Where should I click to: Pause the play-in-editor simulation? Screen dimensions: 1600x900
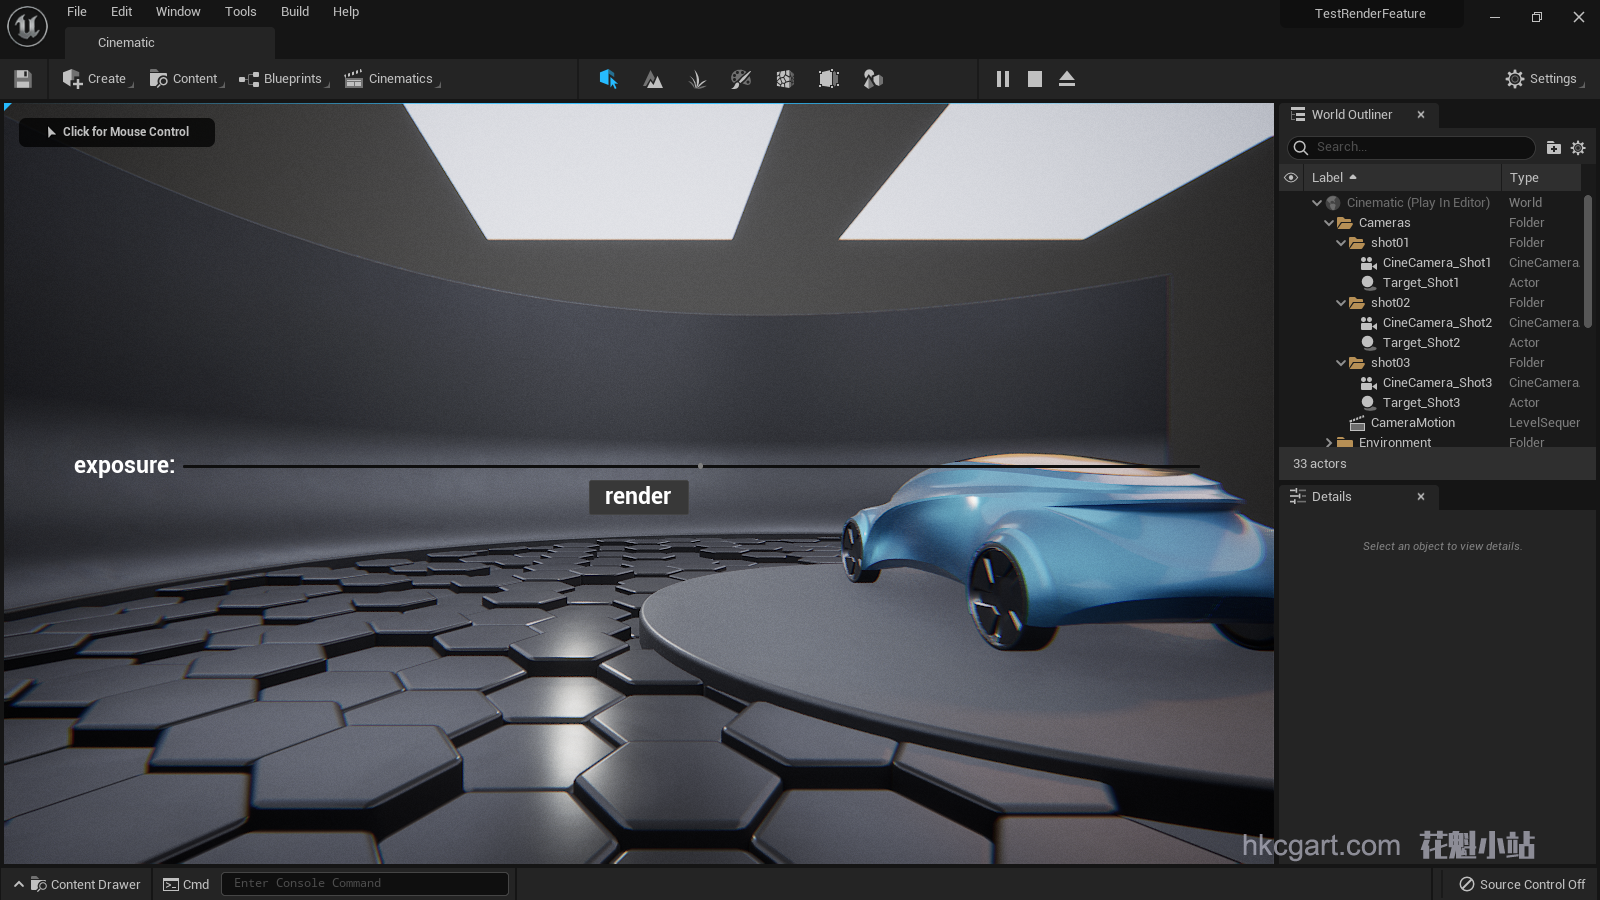coord(1003,79)
